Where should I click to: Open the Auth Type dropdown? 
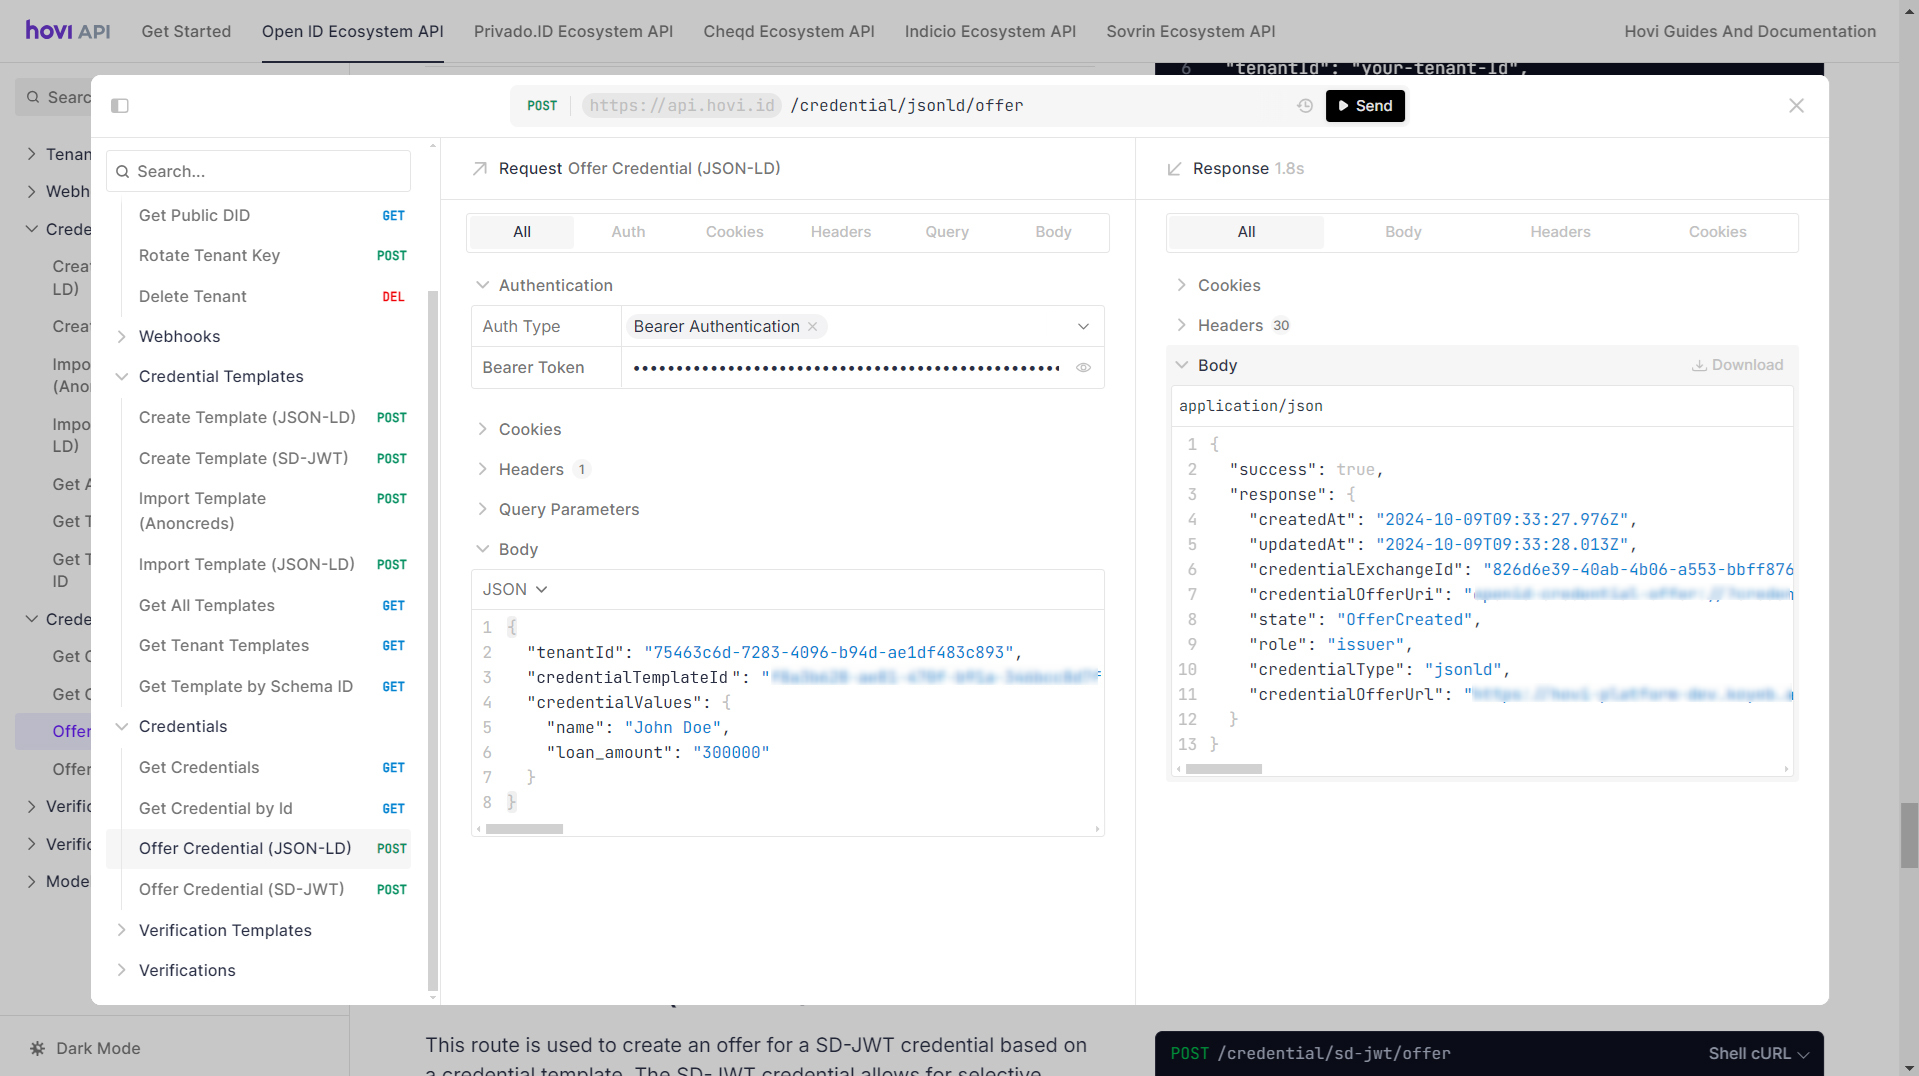coord(1083,327)
